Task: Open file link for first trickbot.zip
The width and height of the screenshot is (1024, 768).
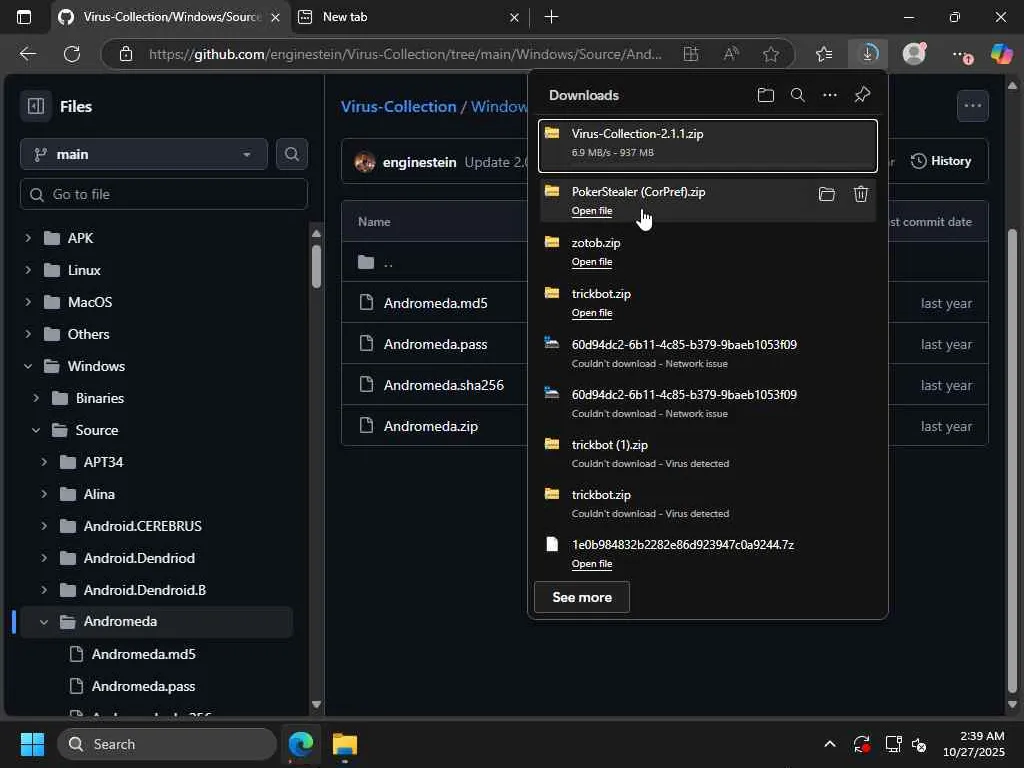Action: 592,313
